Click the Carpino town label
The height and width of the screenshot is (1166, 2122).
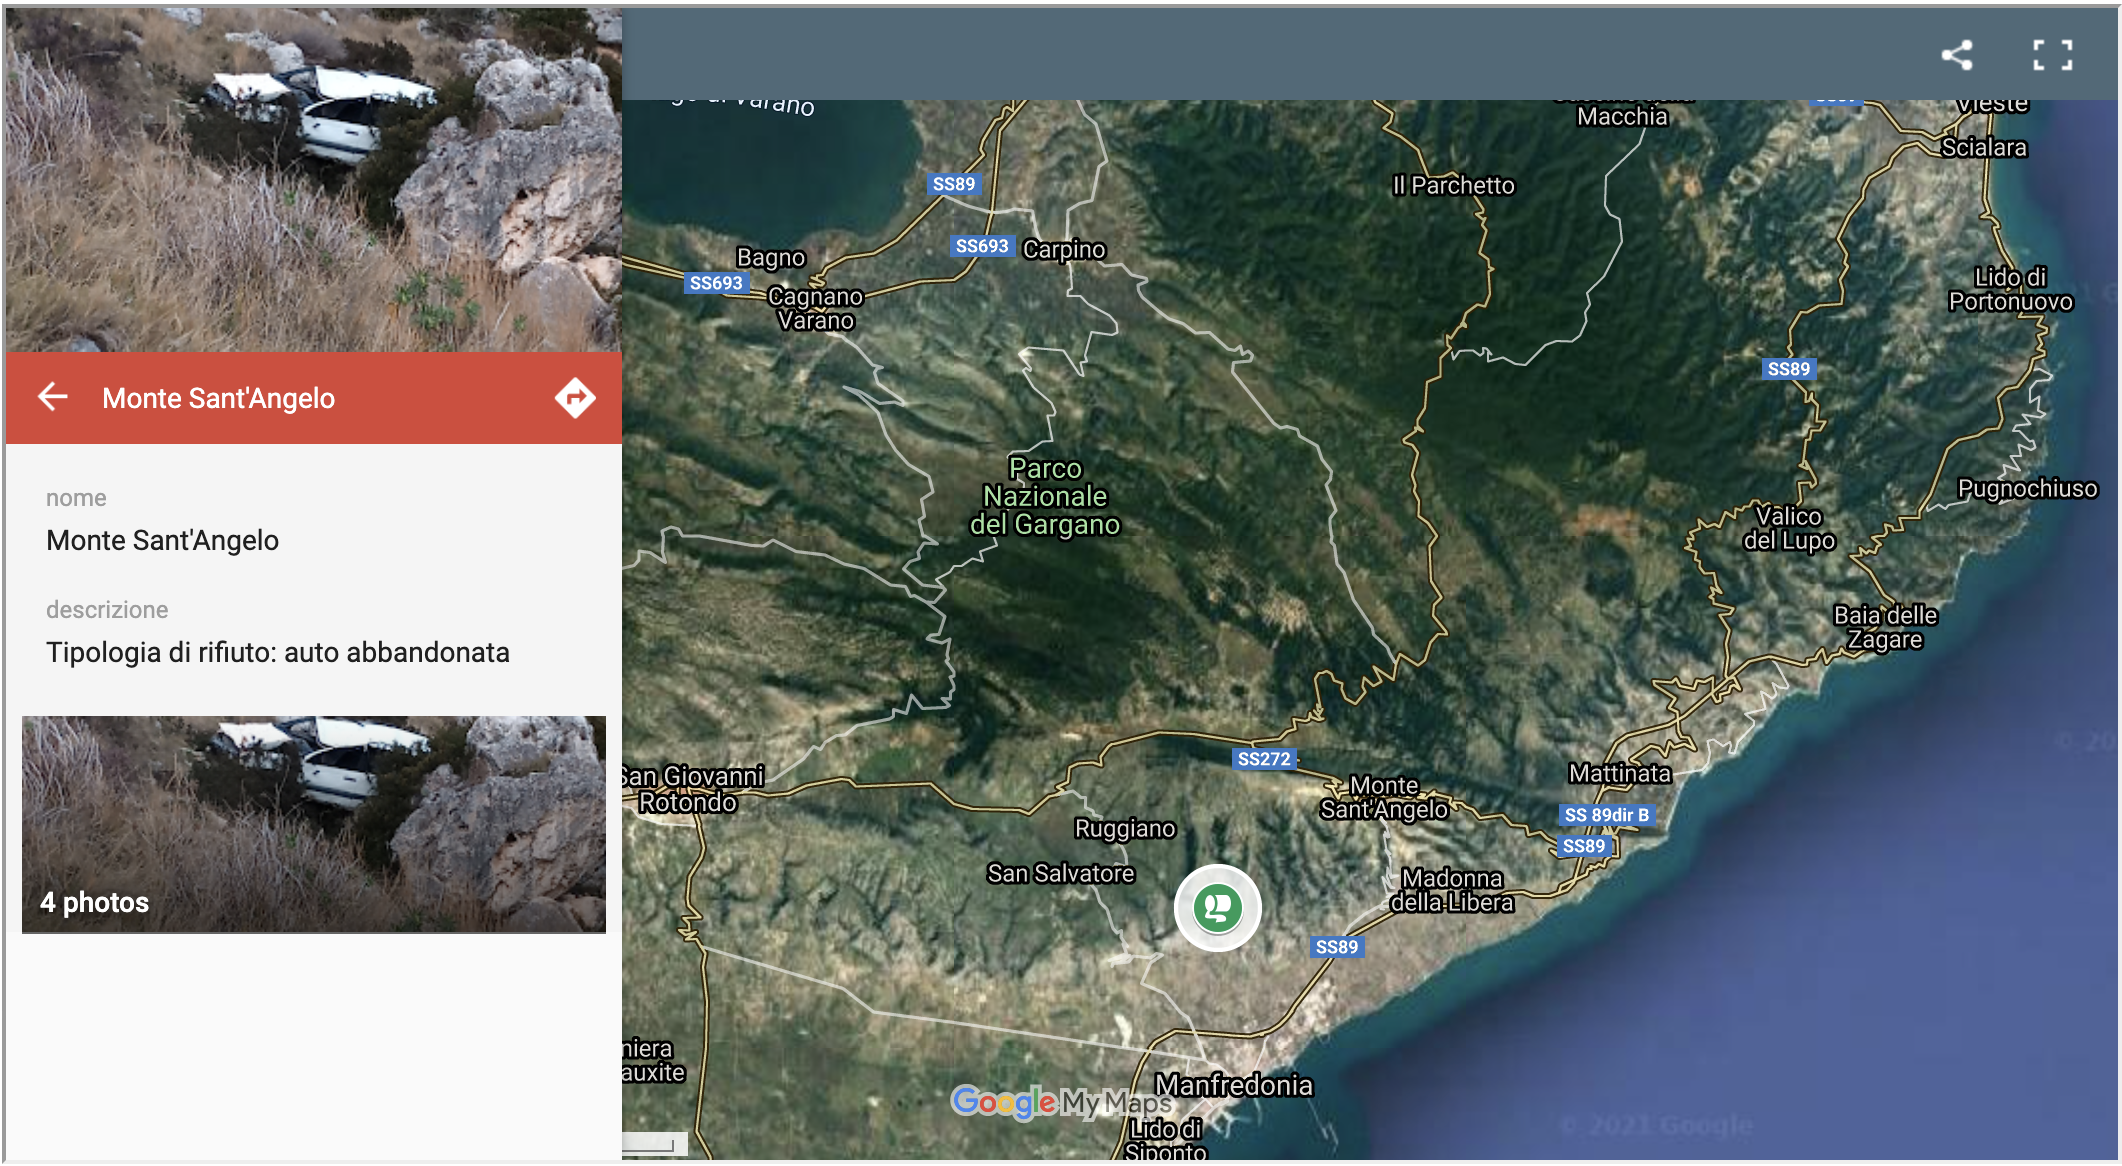[1064, 249]
